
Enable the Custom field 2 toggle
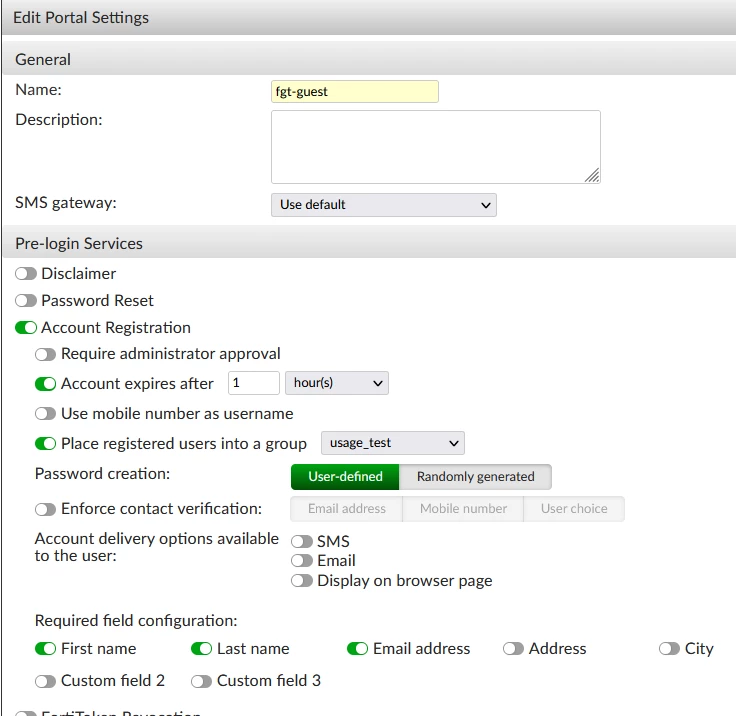46,681
